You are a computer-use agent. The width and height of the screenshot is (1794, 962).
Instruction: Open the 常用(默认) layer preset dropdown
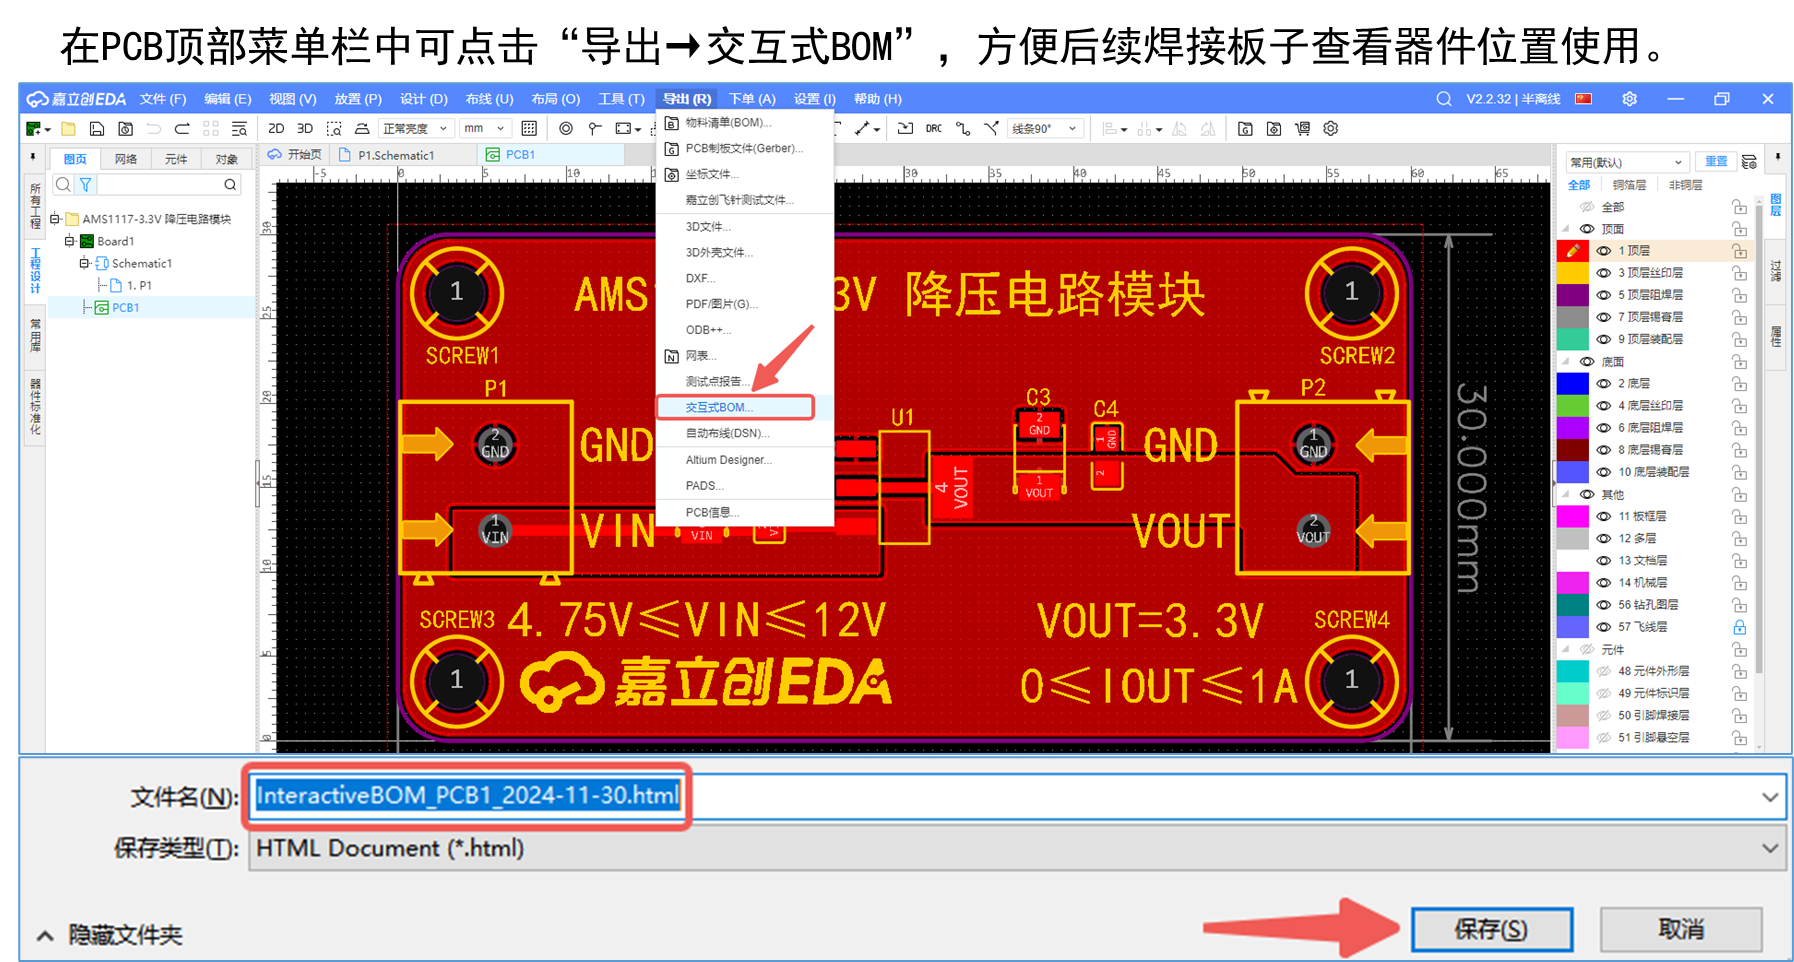(x=1627, y=162)
